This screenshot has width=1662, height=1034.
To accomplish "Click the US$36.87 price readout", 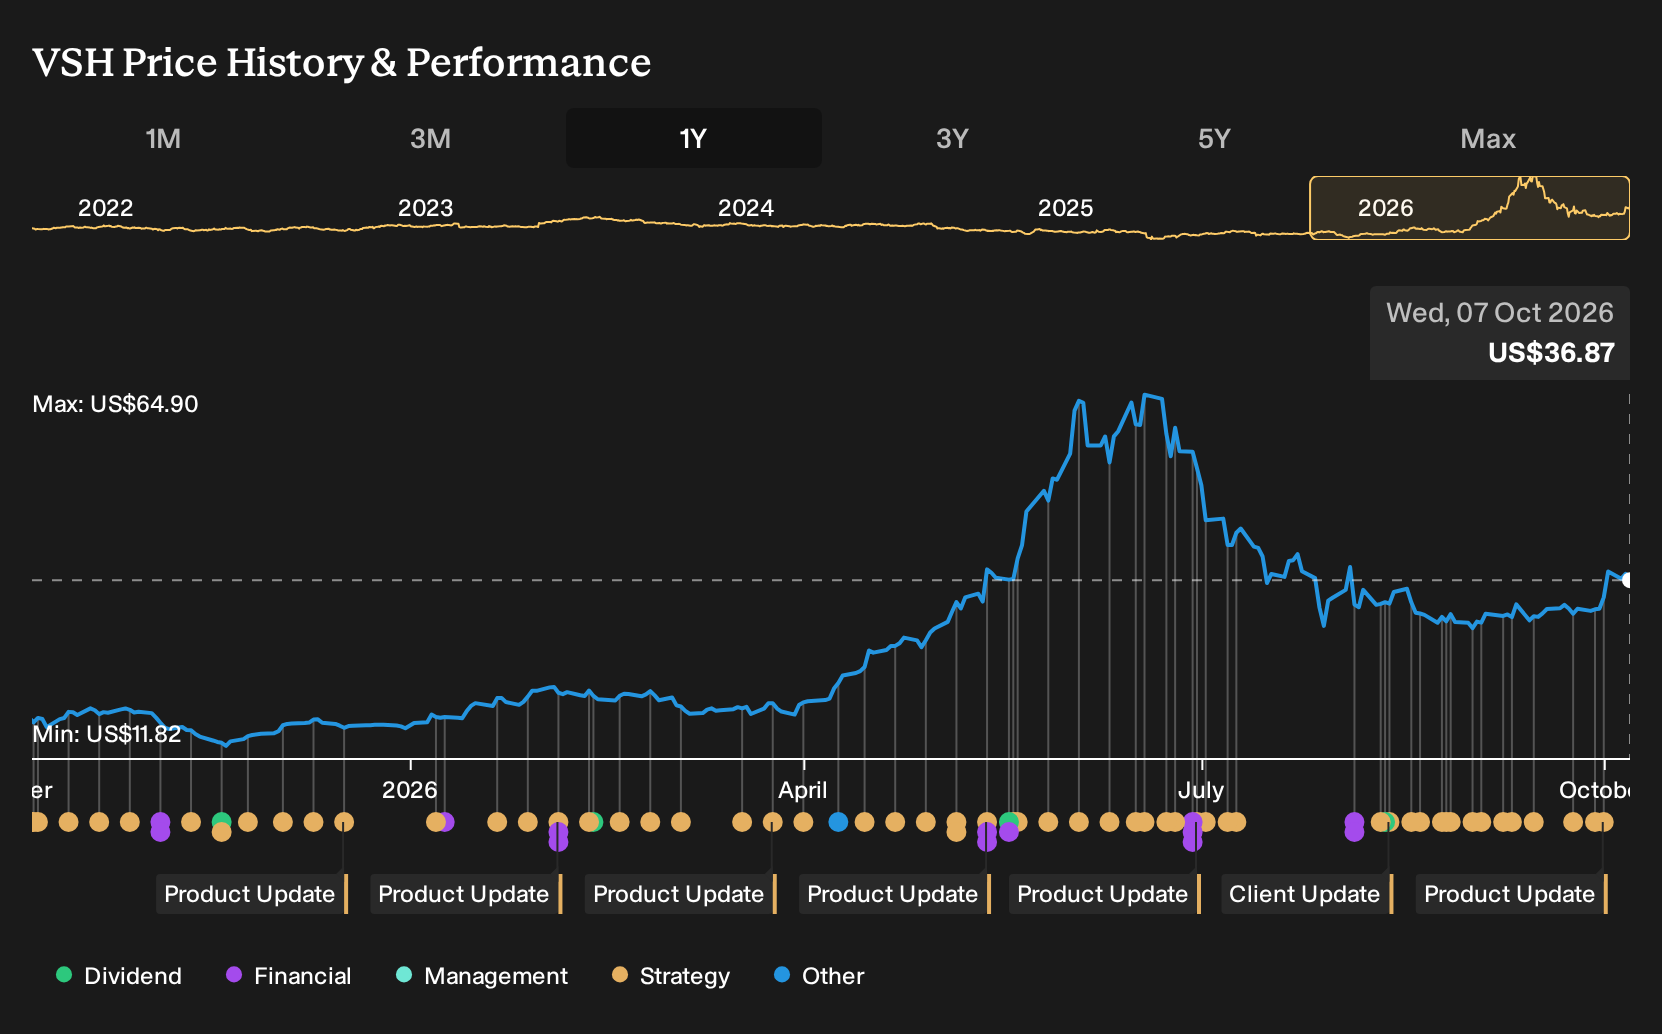I will [1551, 353].
